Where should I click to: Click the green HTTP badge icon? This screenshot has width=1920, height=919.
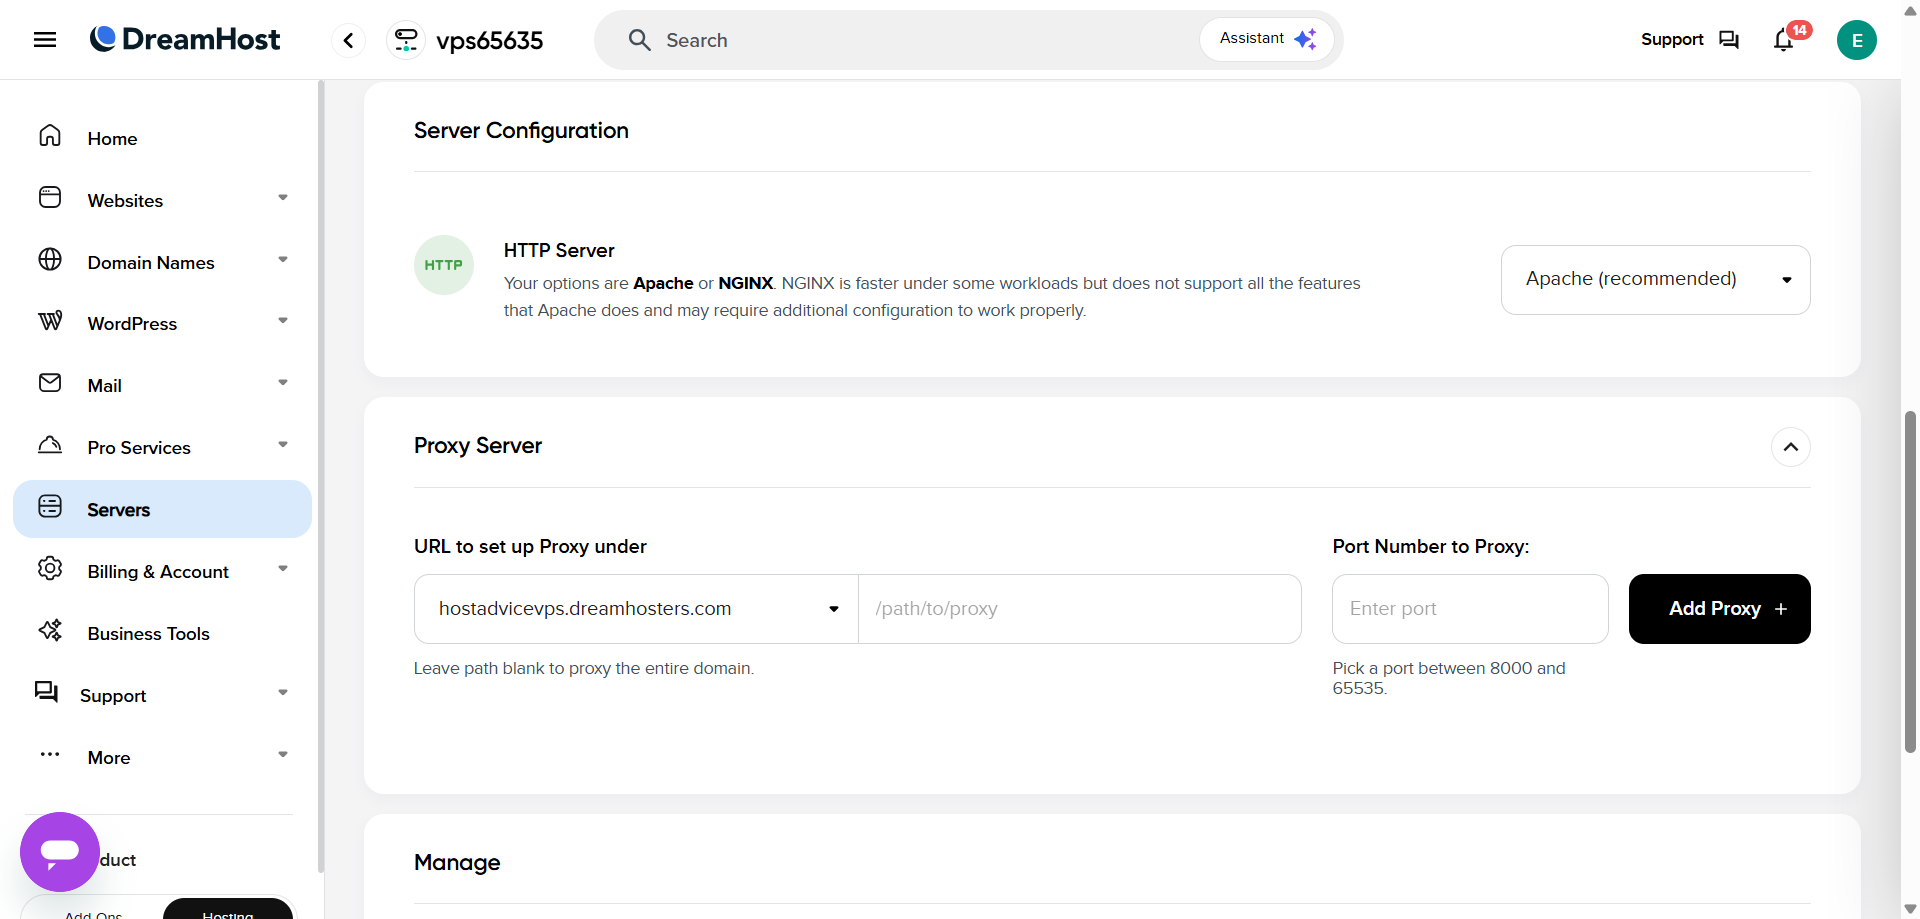444,265
